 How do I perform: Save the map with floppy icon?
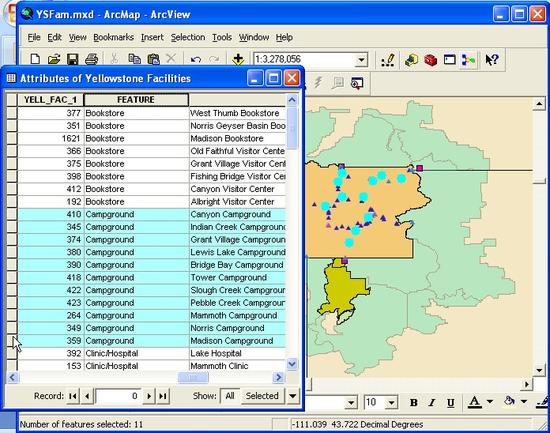(72, 59)
